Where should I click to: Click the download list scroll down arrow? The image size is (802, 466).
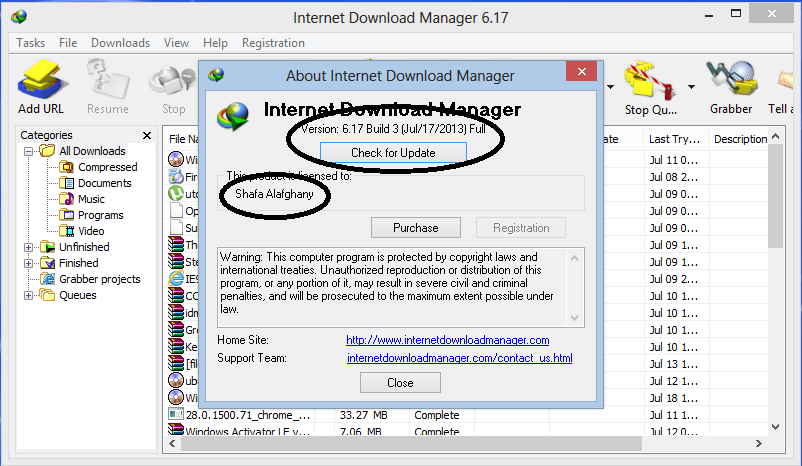(x=775, y=427)
